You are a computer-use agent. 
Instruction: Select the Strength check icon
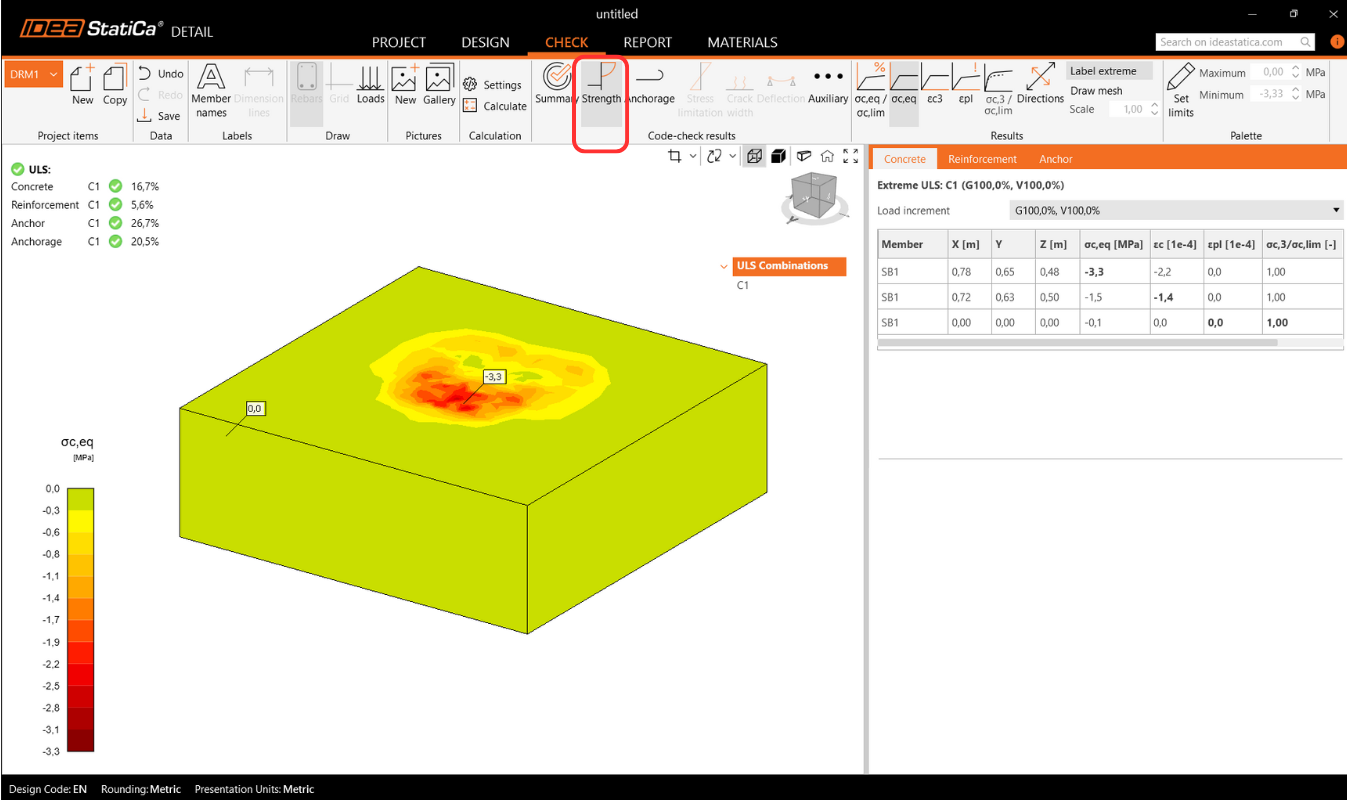pos(601,84)
